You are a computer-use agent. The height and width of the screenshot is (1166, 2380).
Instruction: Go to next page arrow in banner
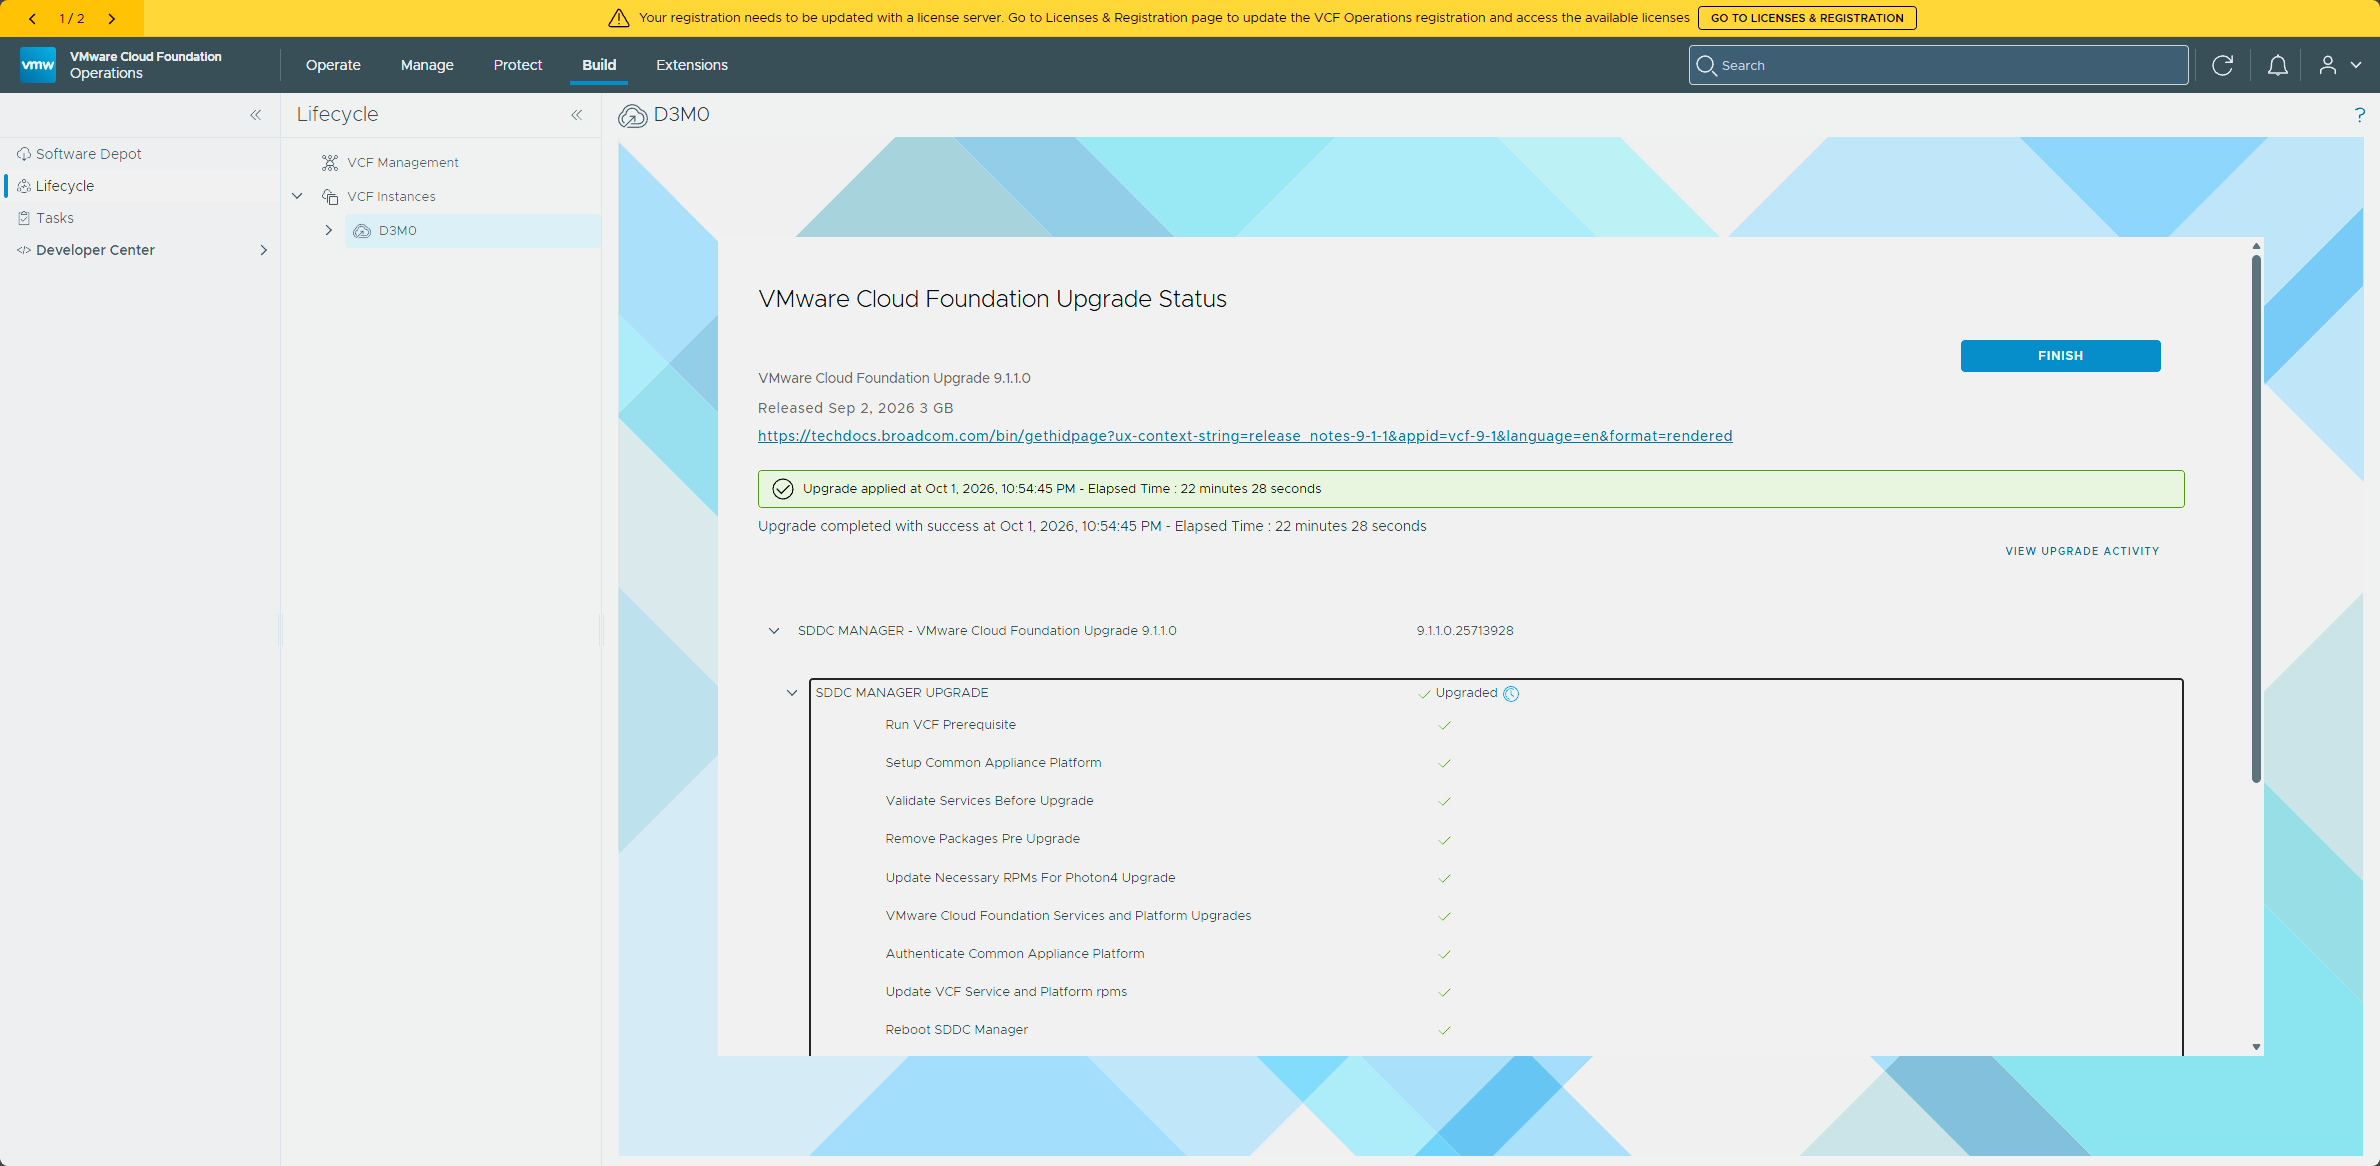[x=111, y=18]
